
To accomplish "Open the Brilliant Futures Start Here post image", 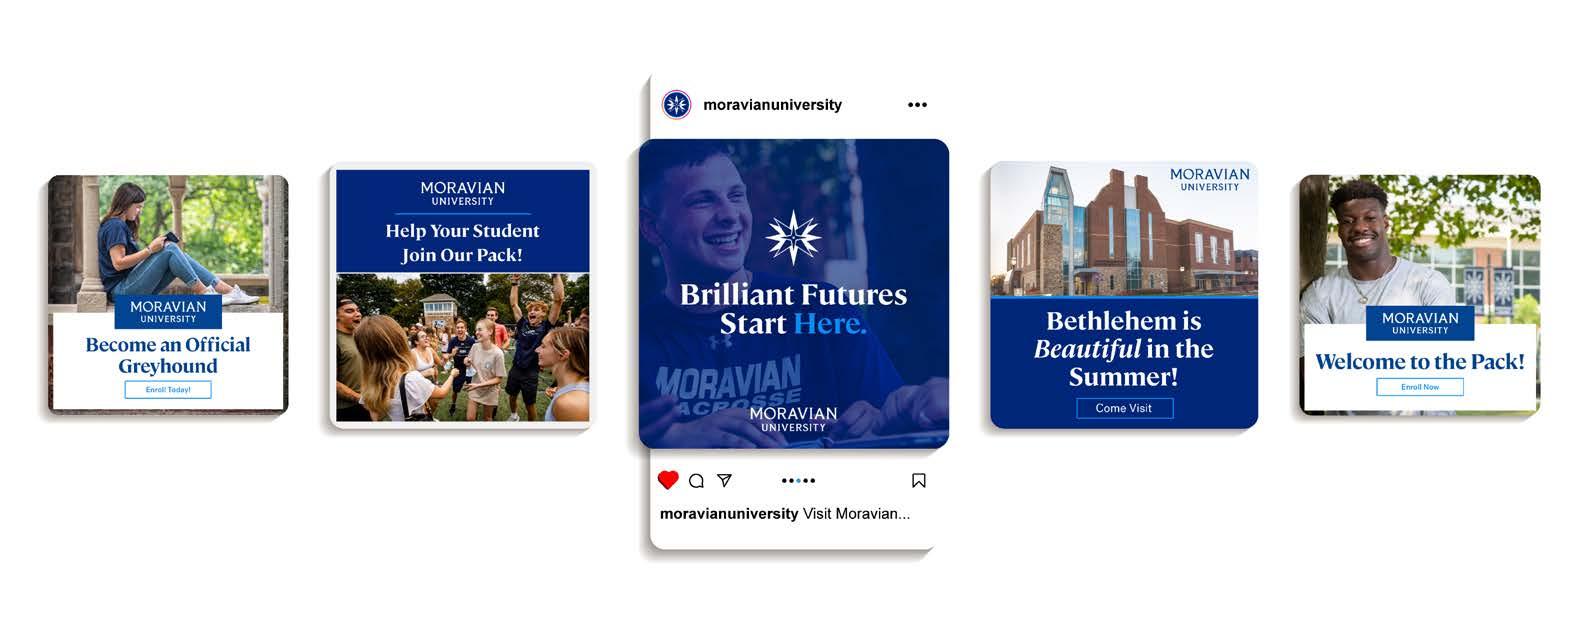I will coord(794,294).
